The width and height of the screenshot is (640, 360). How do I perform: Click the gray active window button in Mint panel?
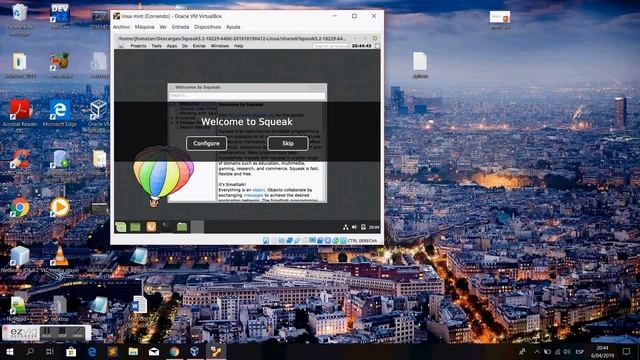198,227
